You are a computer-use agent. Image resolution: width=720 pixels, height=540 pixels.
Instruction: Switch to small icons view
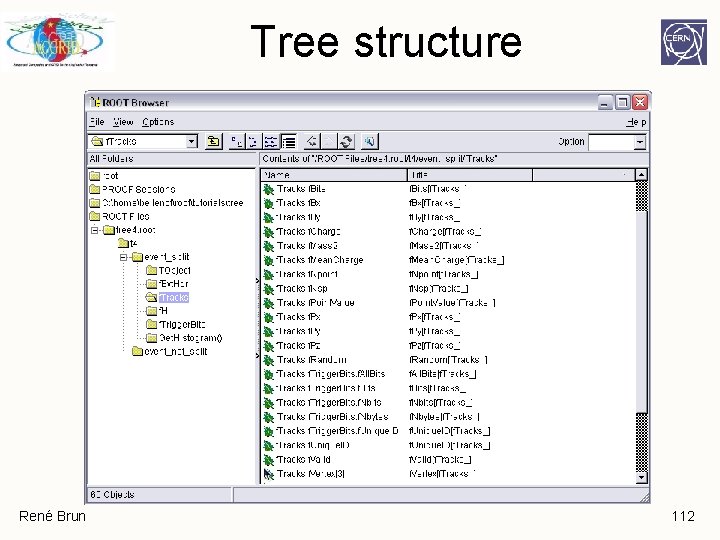pyautogui.click(x=253, y=141)
